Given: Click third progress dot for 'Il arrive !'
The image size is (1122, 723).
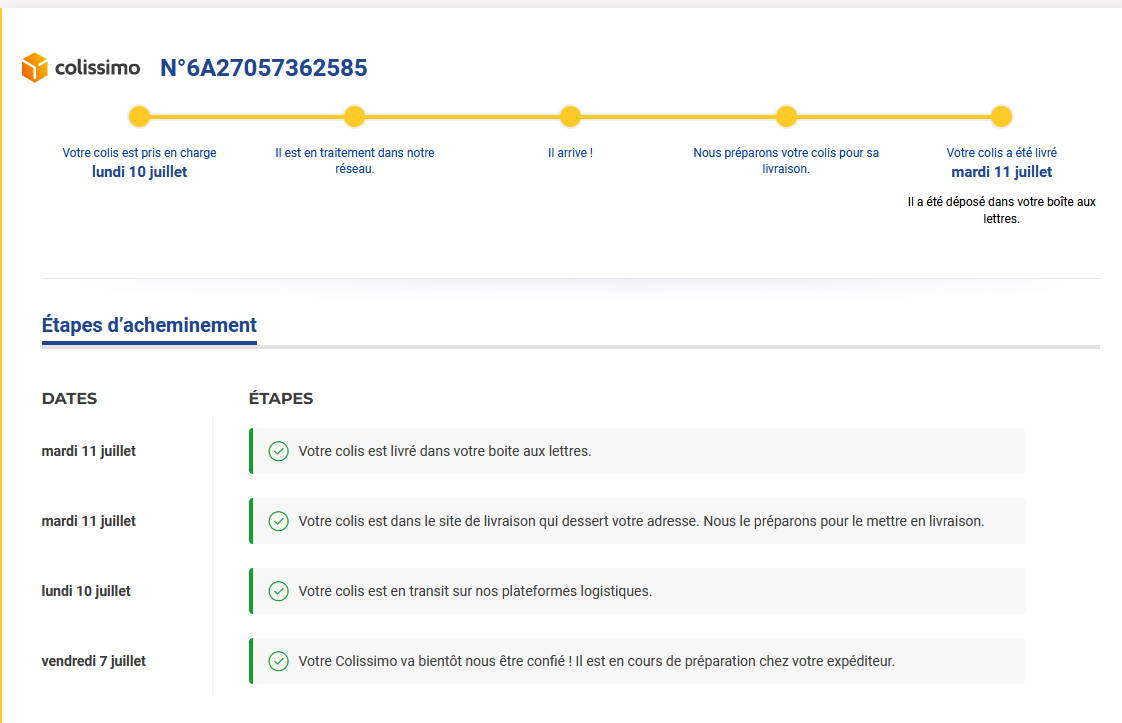Looking at the screenshot, I should pos(570,117).
